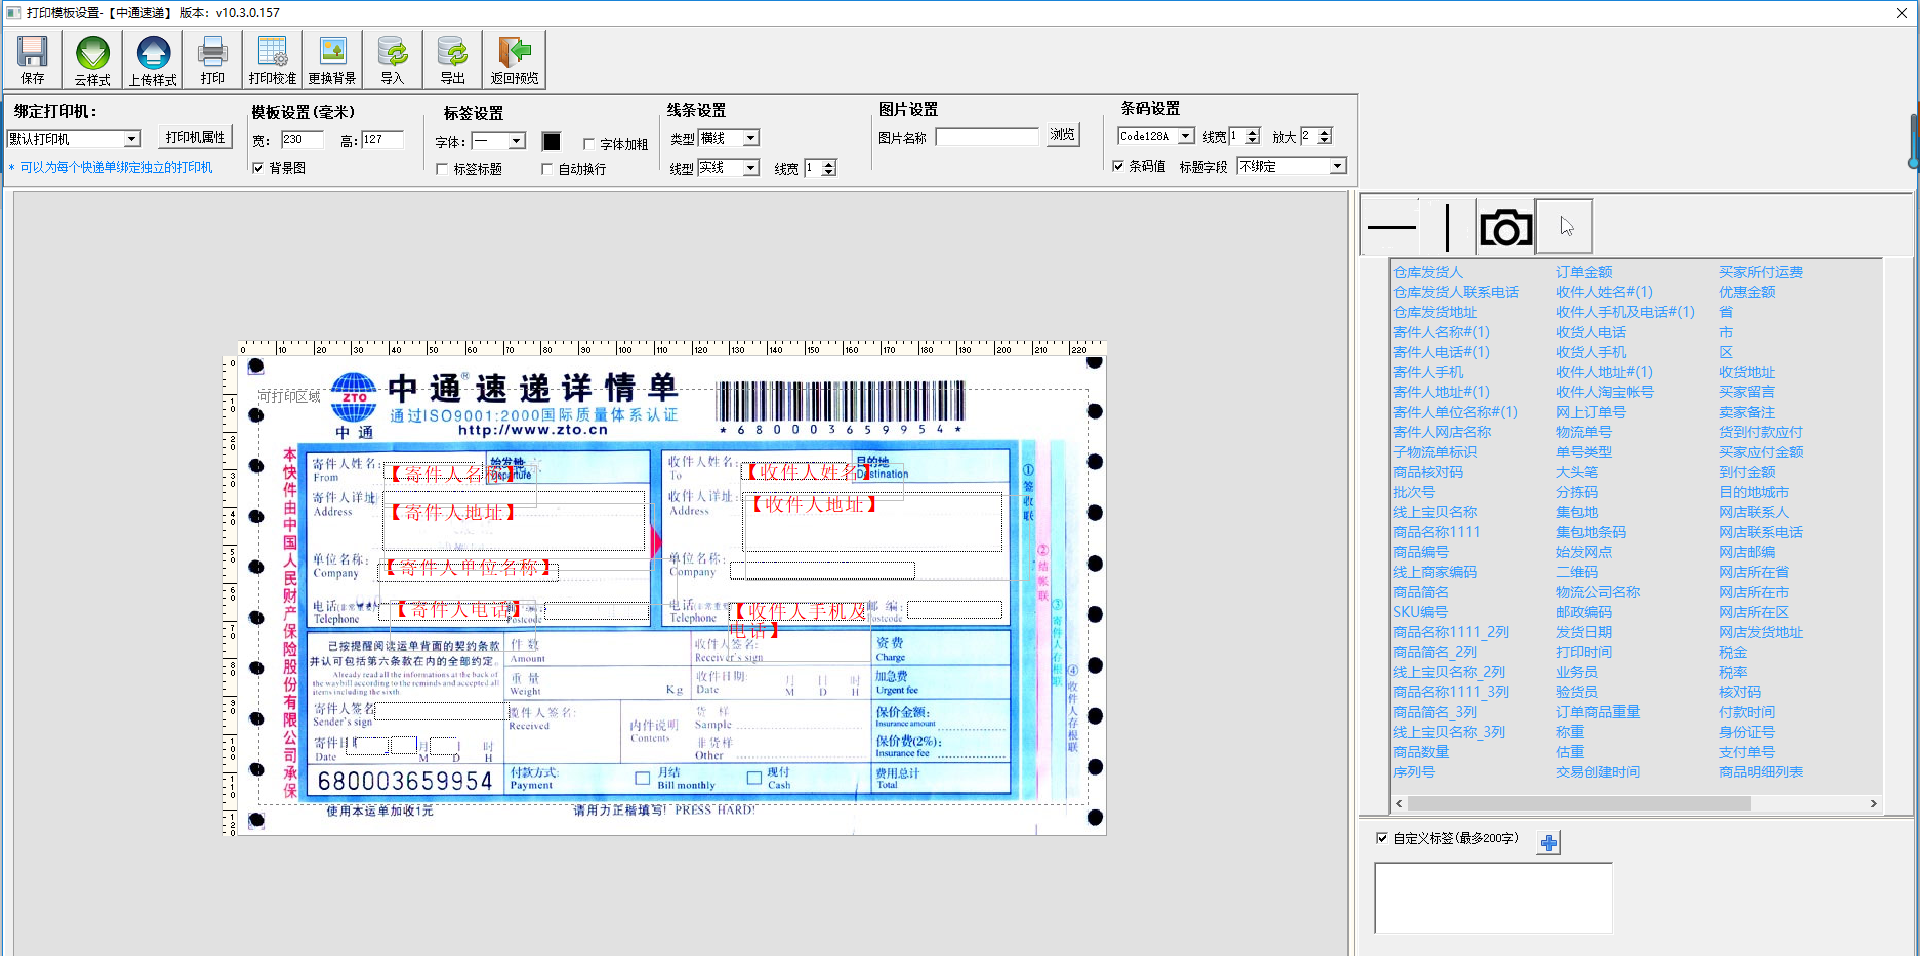The image size is (1920, 956).
Task: Select field 买家所付运费
Action: [x=1761, y=272]
